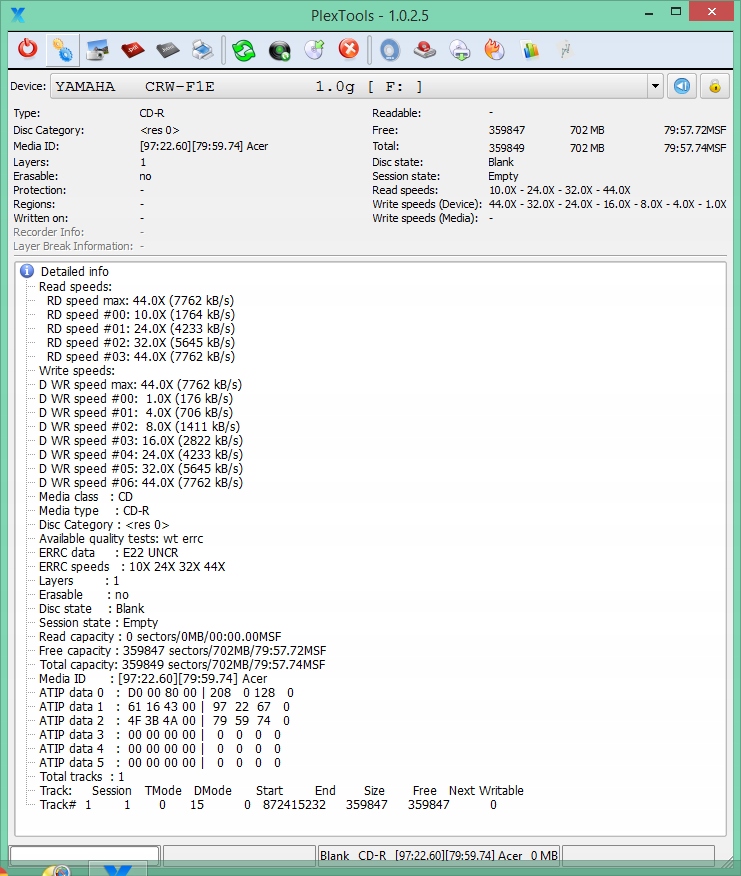Select the 'ATIP data 1' row
741x876 pixels.
165,707
